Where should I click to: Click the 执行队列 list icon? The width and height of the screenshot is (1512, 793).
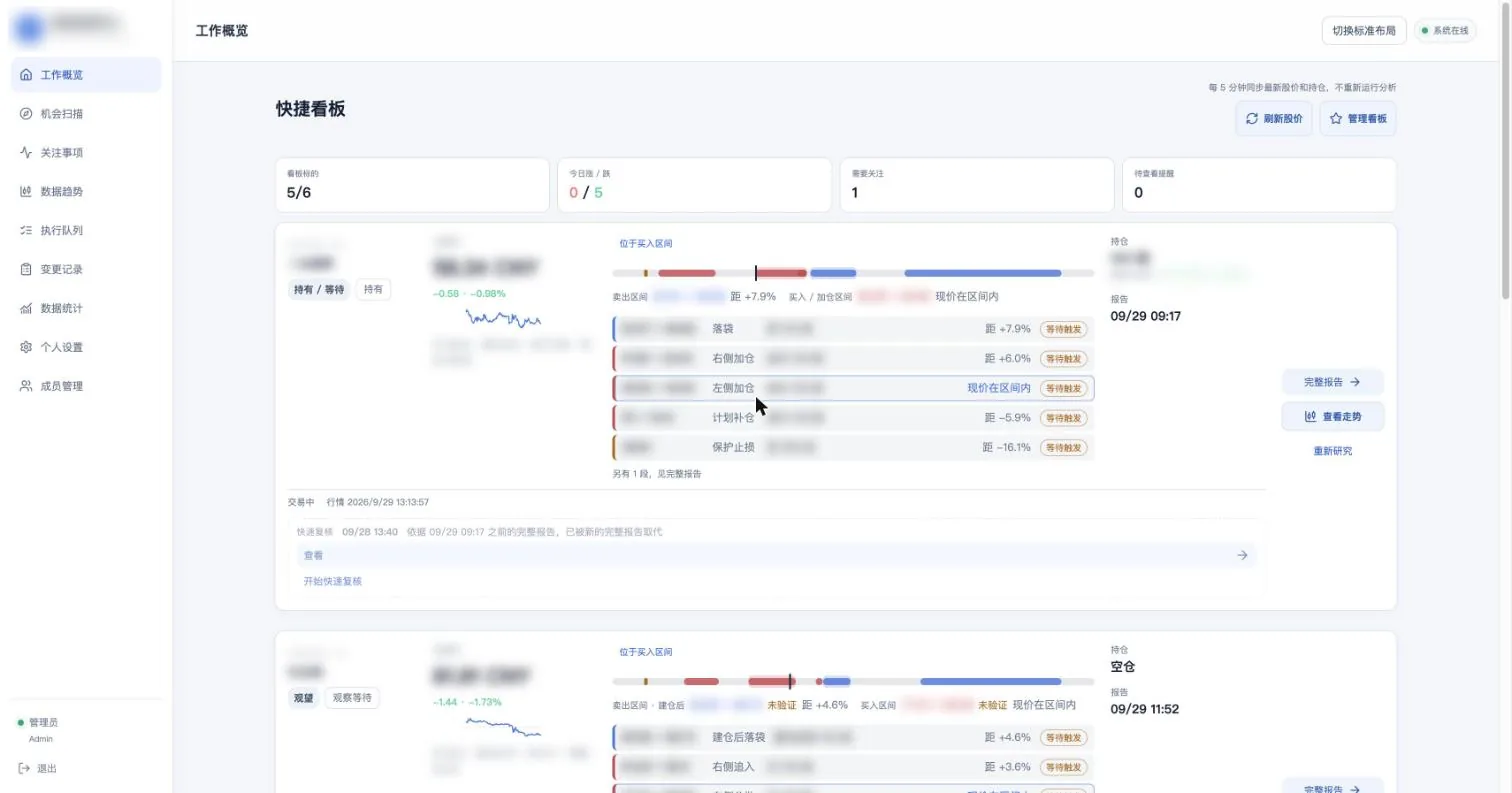point(26,231)
